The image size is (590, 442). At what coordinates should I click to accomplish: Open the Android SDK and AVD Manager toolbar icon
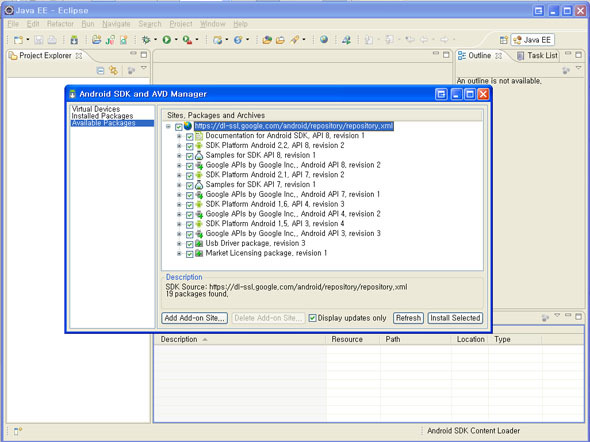[74, 40]
